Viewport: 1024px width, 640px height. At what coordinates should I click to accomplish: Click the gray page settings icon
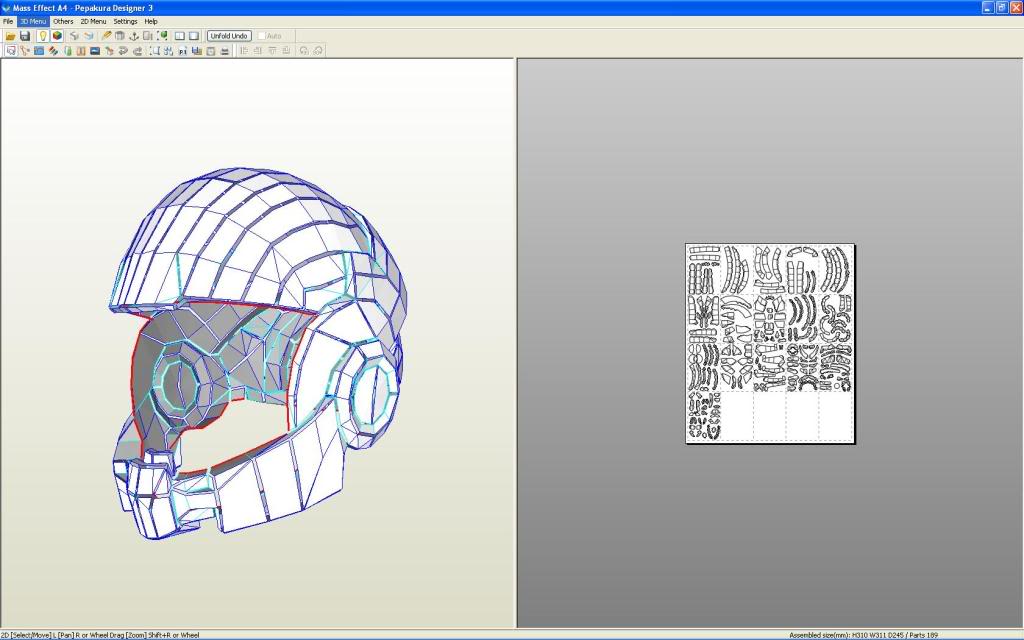pyautogui.click(x=211, y=51)
